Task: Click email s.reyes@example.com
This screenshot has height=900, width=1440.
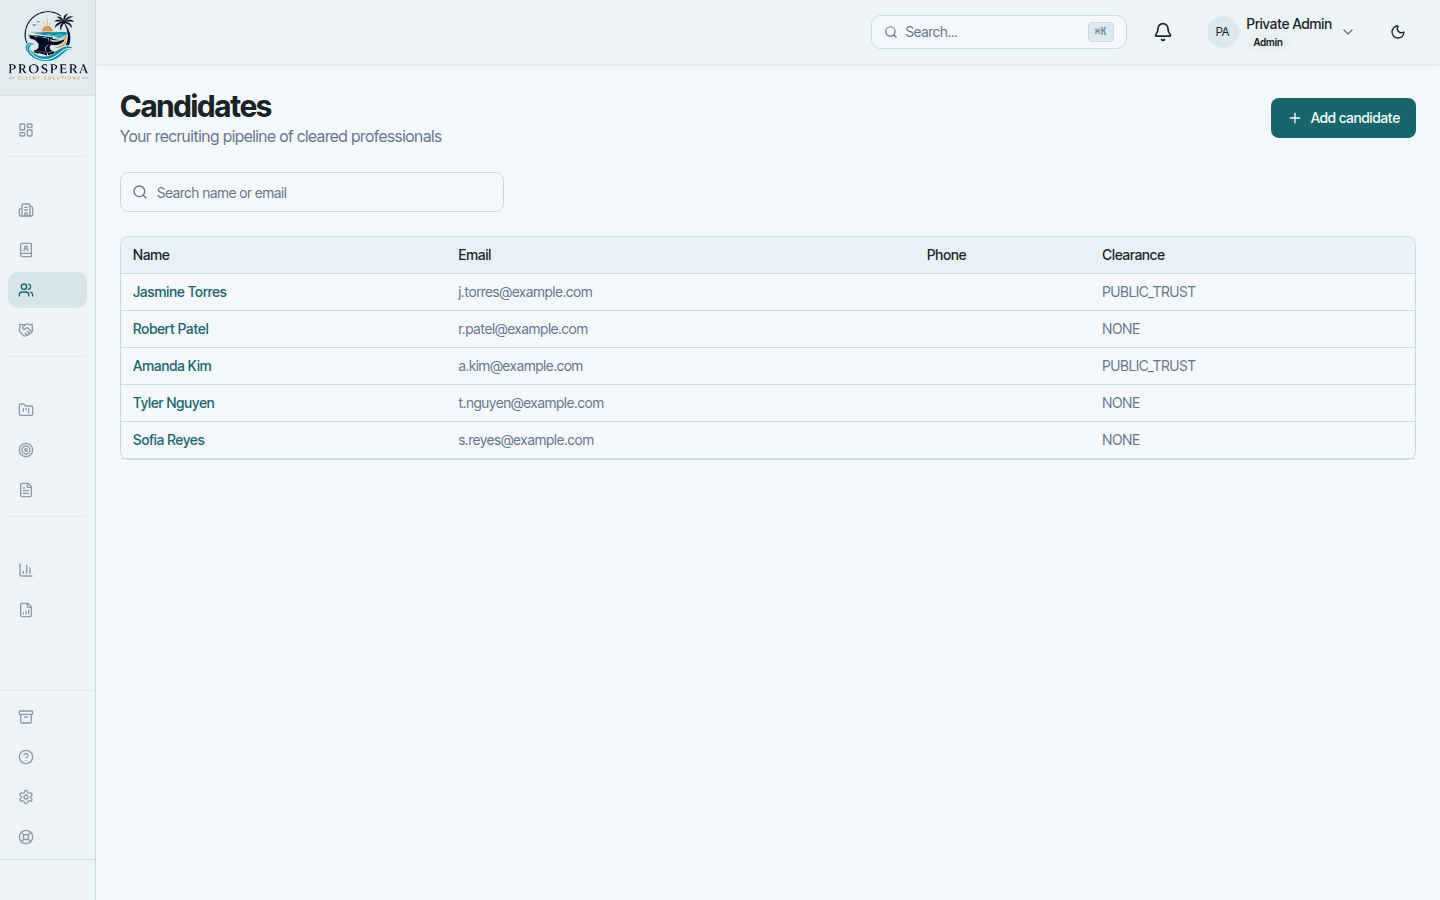Action: pos(526,440)
